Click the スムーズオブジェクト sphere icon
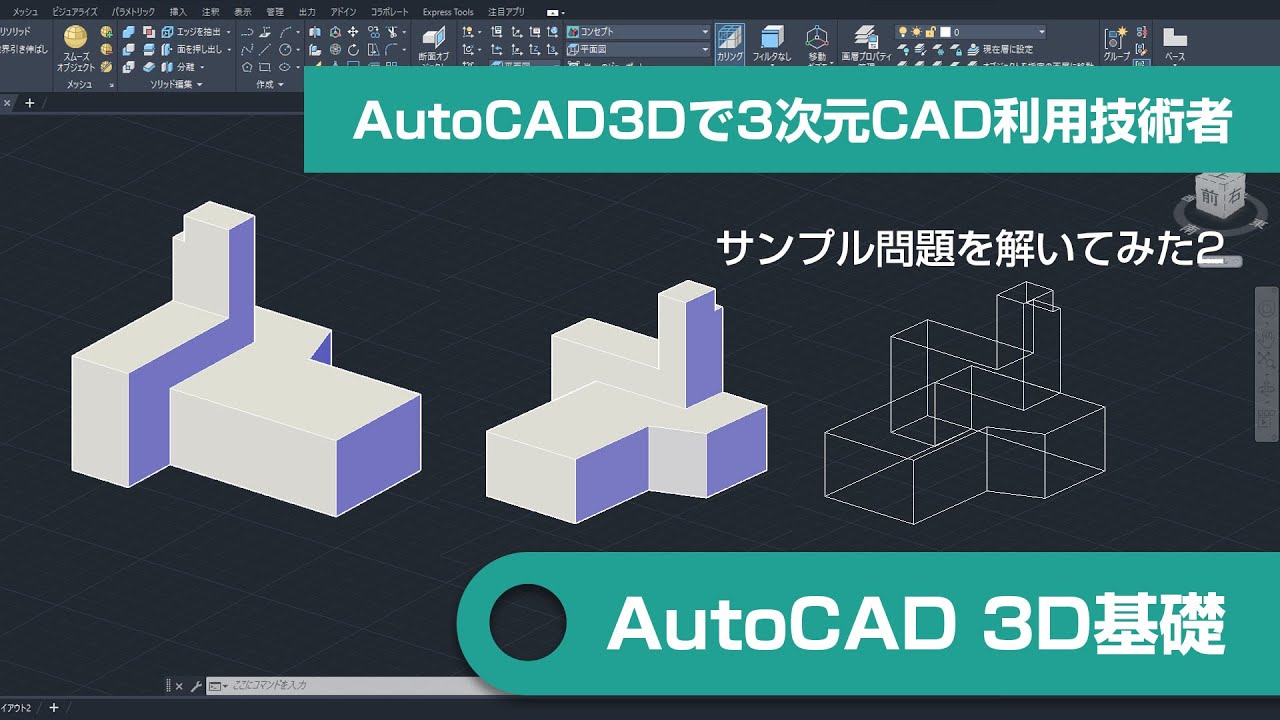The image size is (1280, 720). 75,38
